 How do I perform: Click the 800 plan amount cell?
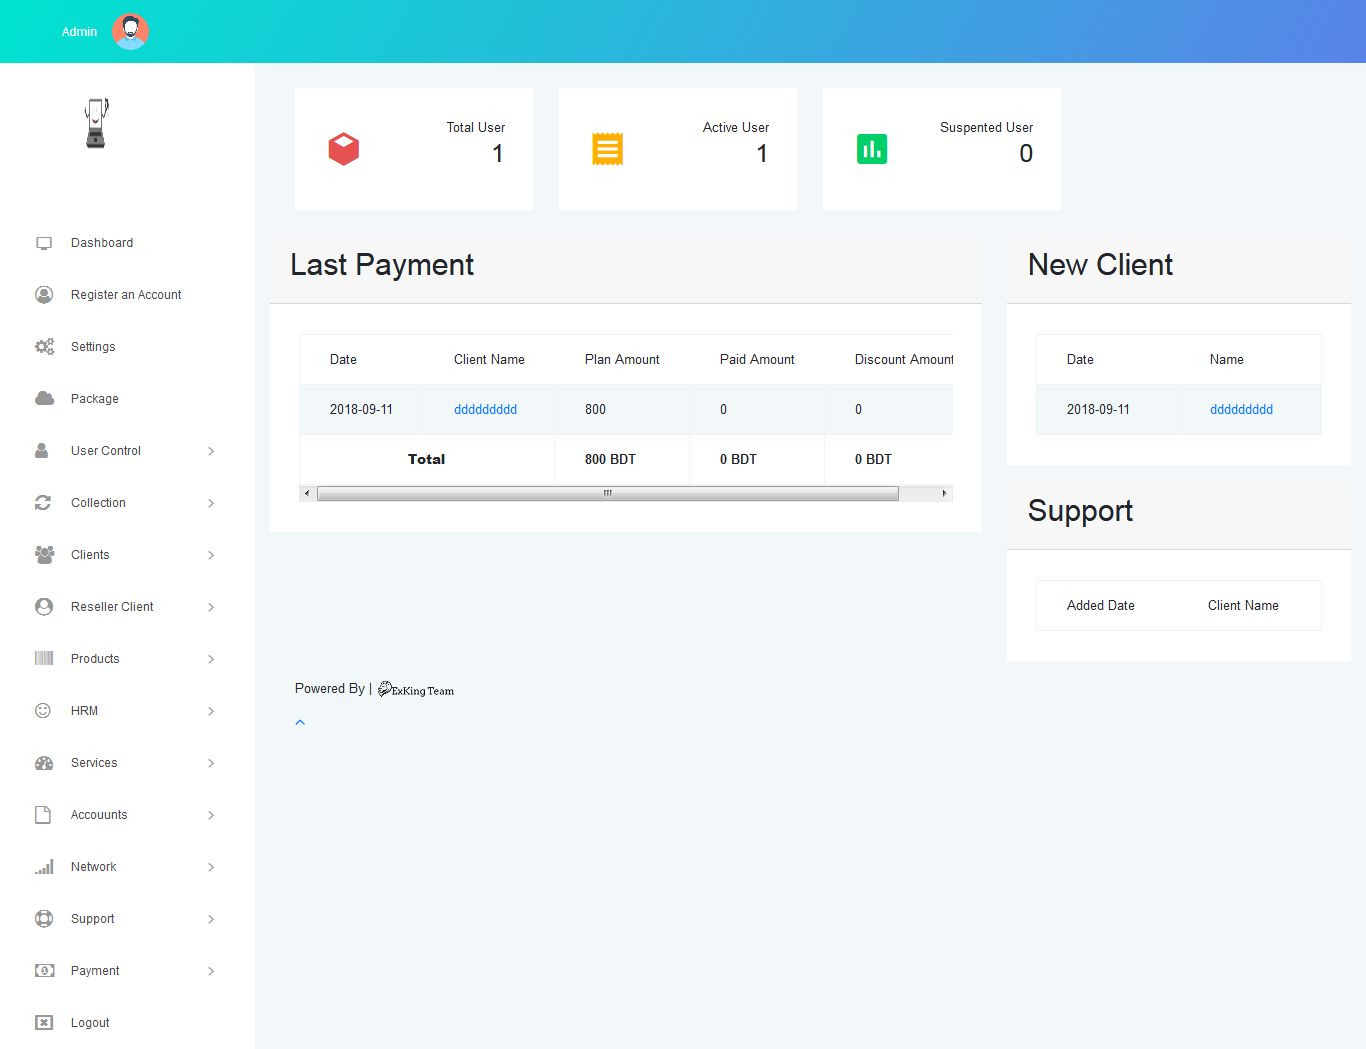[x=595, y=409]
